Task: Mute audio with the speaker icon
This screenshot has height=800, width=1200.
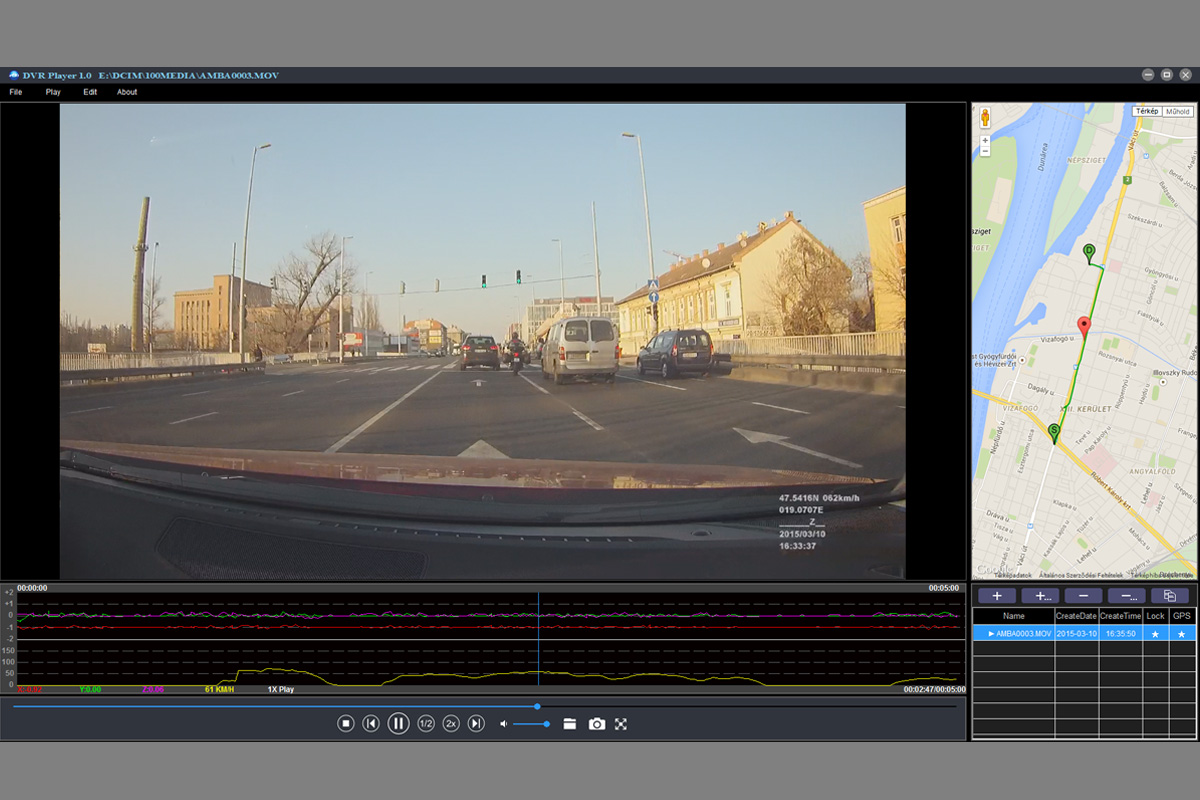Action: (x=504, y=724)
